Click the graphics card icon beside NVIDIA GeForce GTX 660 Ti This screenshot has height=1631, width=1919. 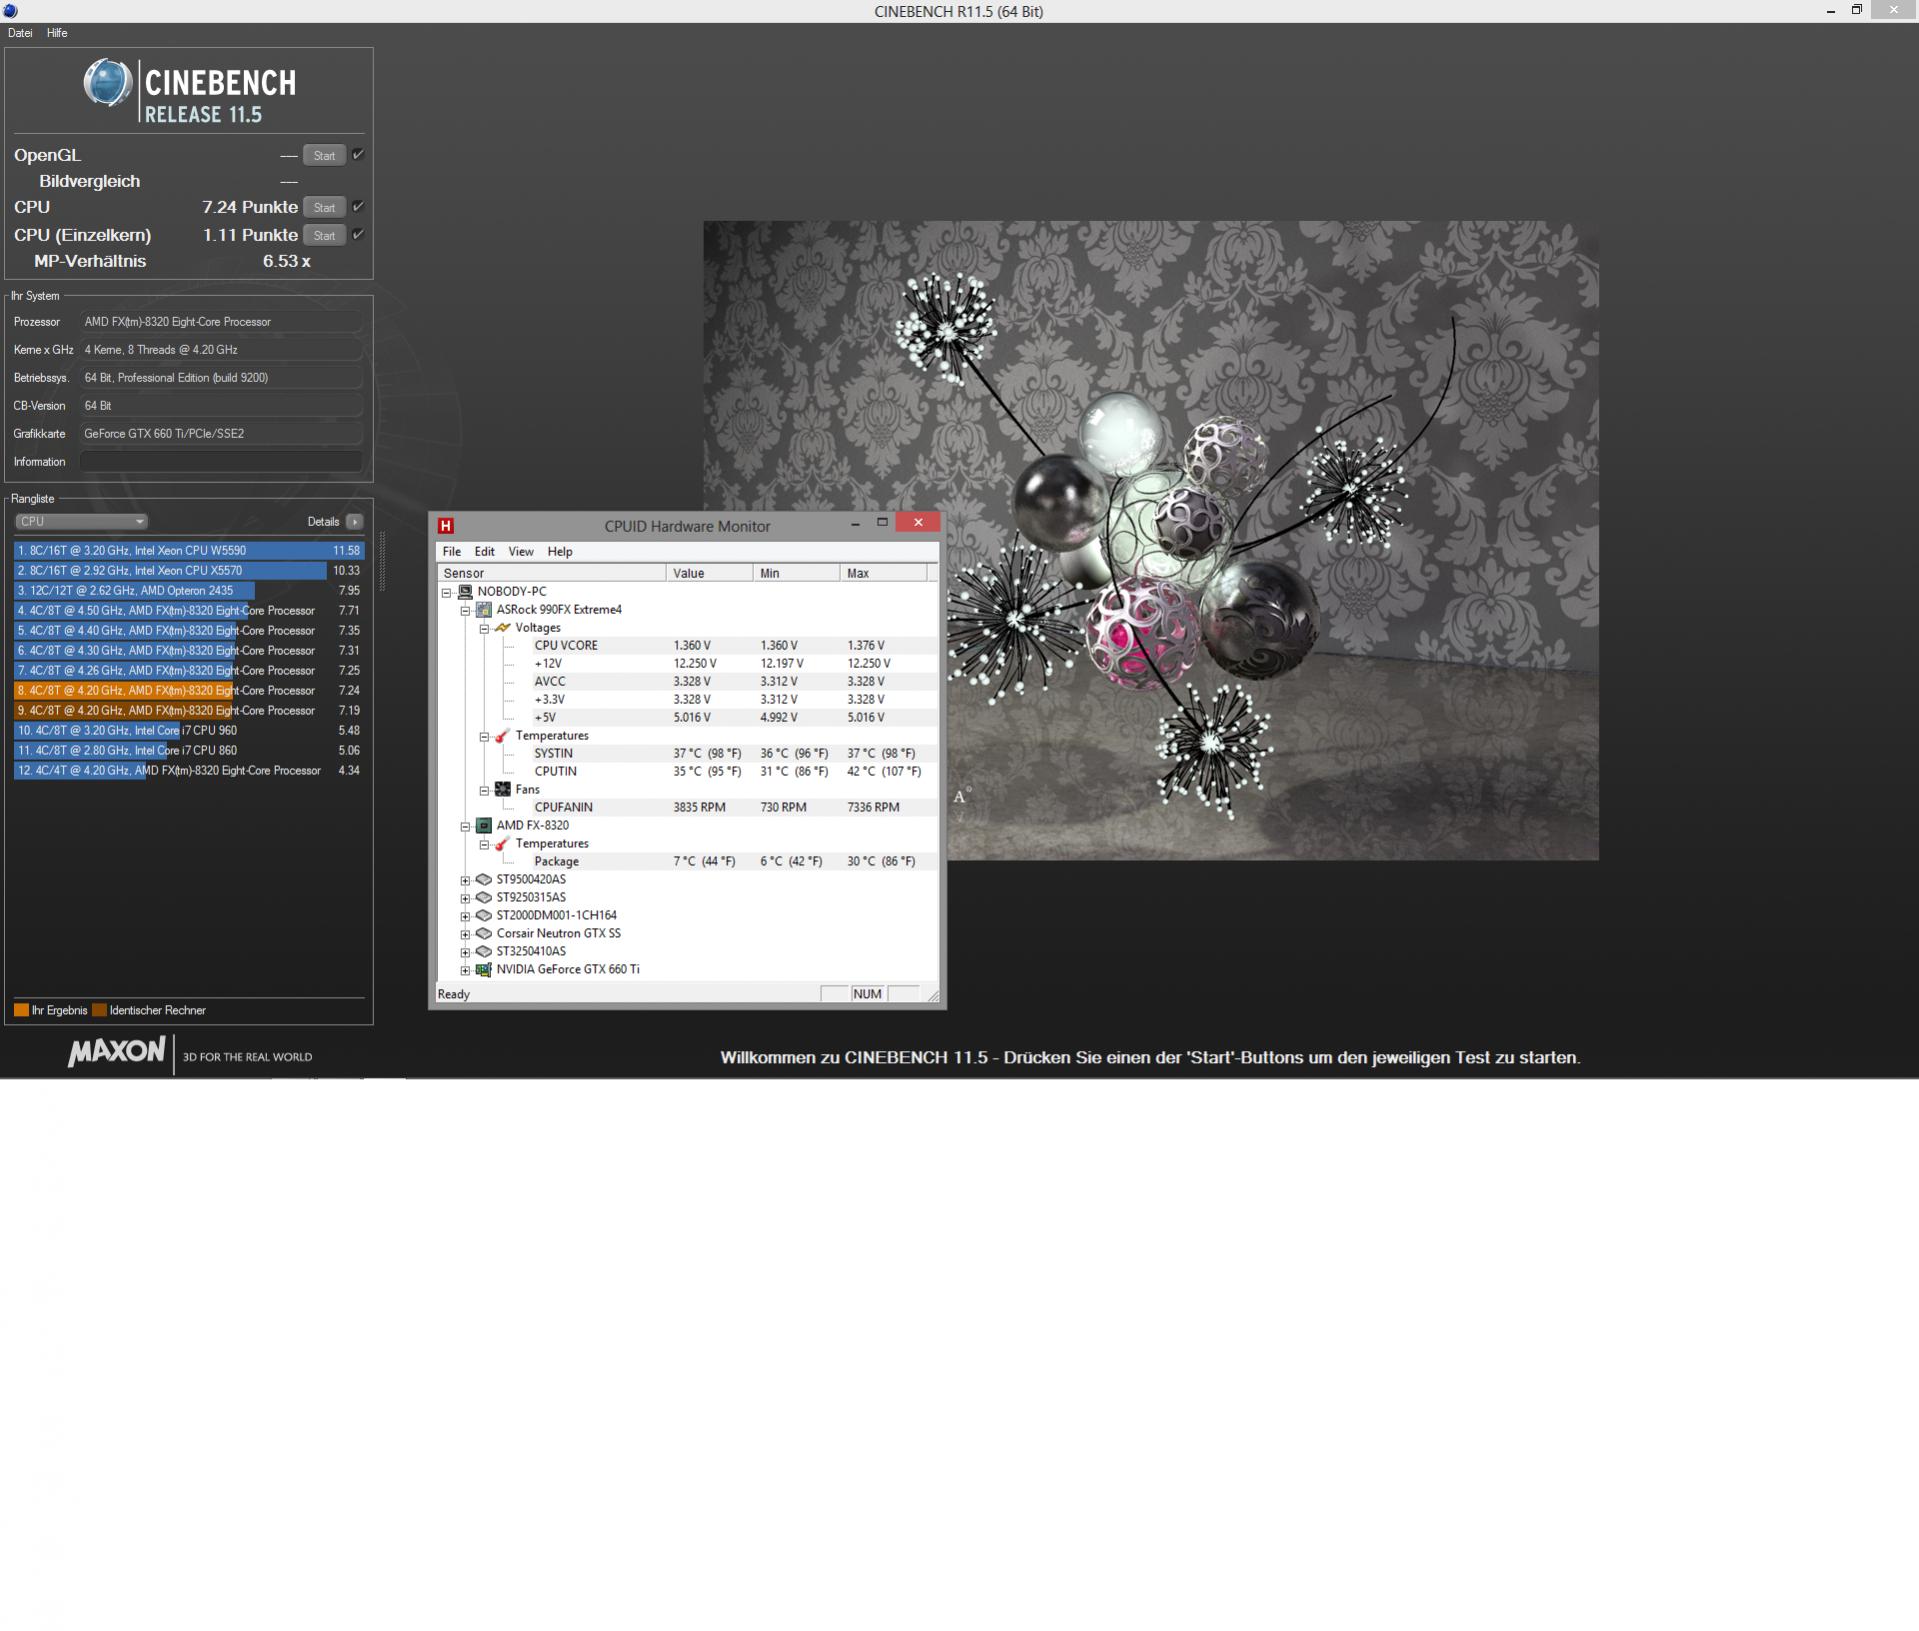pyautogui.click(x=484, y=969)
